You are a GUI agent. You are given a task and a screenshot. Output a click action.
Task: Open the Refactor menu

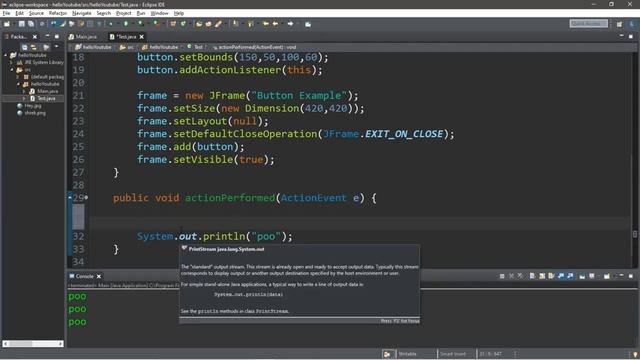coord(58,13)
